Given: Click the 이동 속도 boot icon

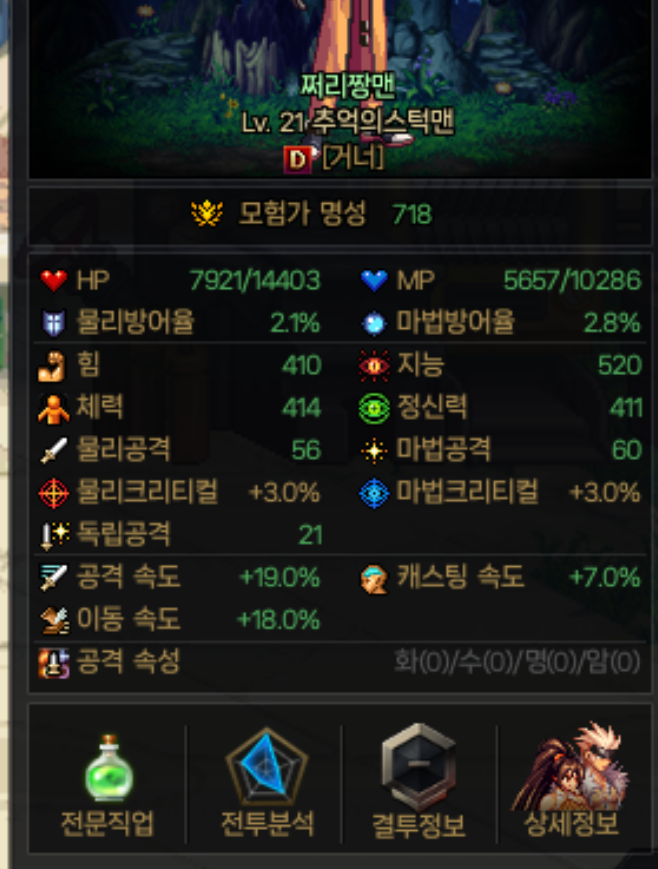Looking at the screenshot, I should [x=55, y=620].
